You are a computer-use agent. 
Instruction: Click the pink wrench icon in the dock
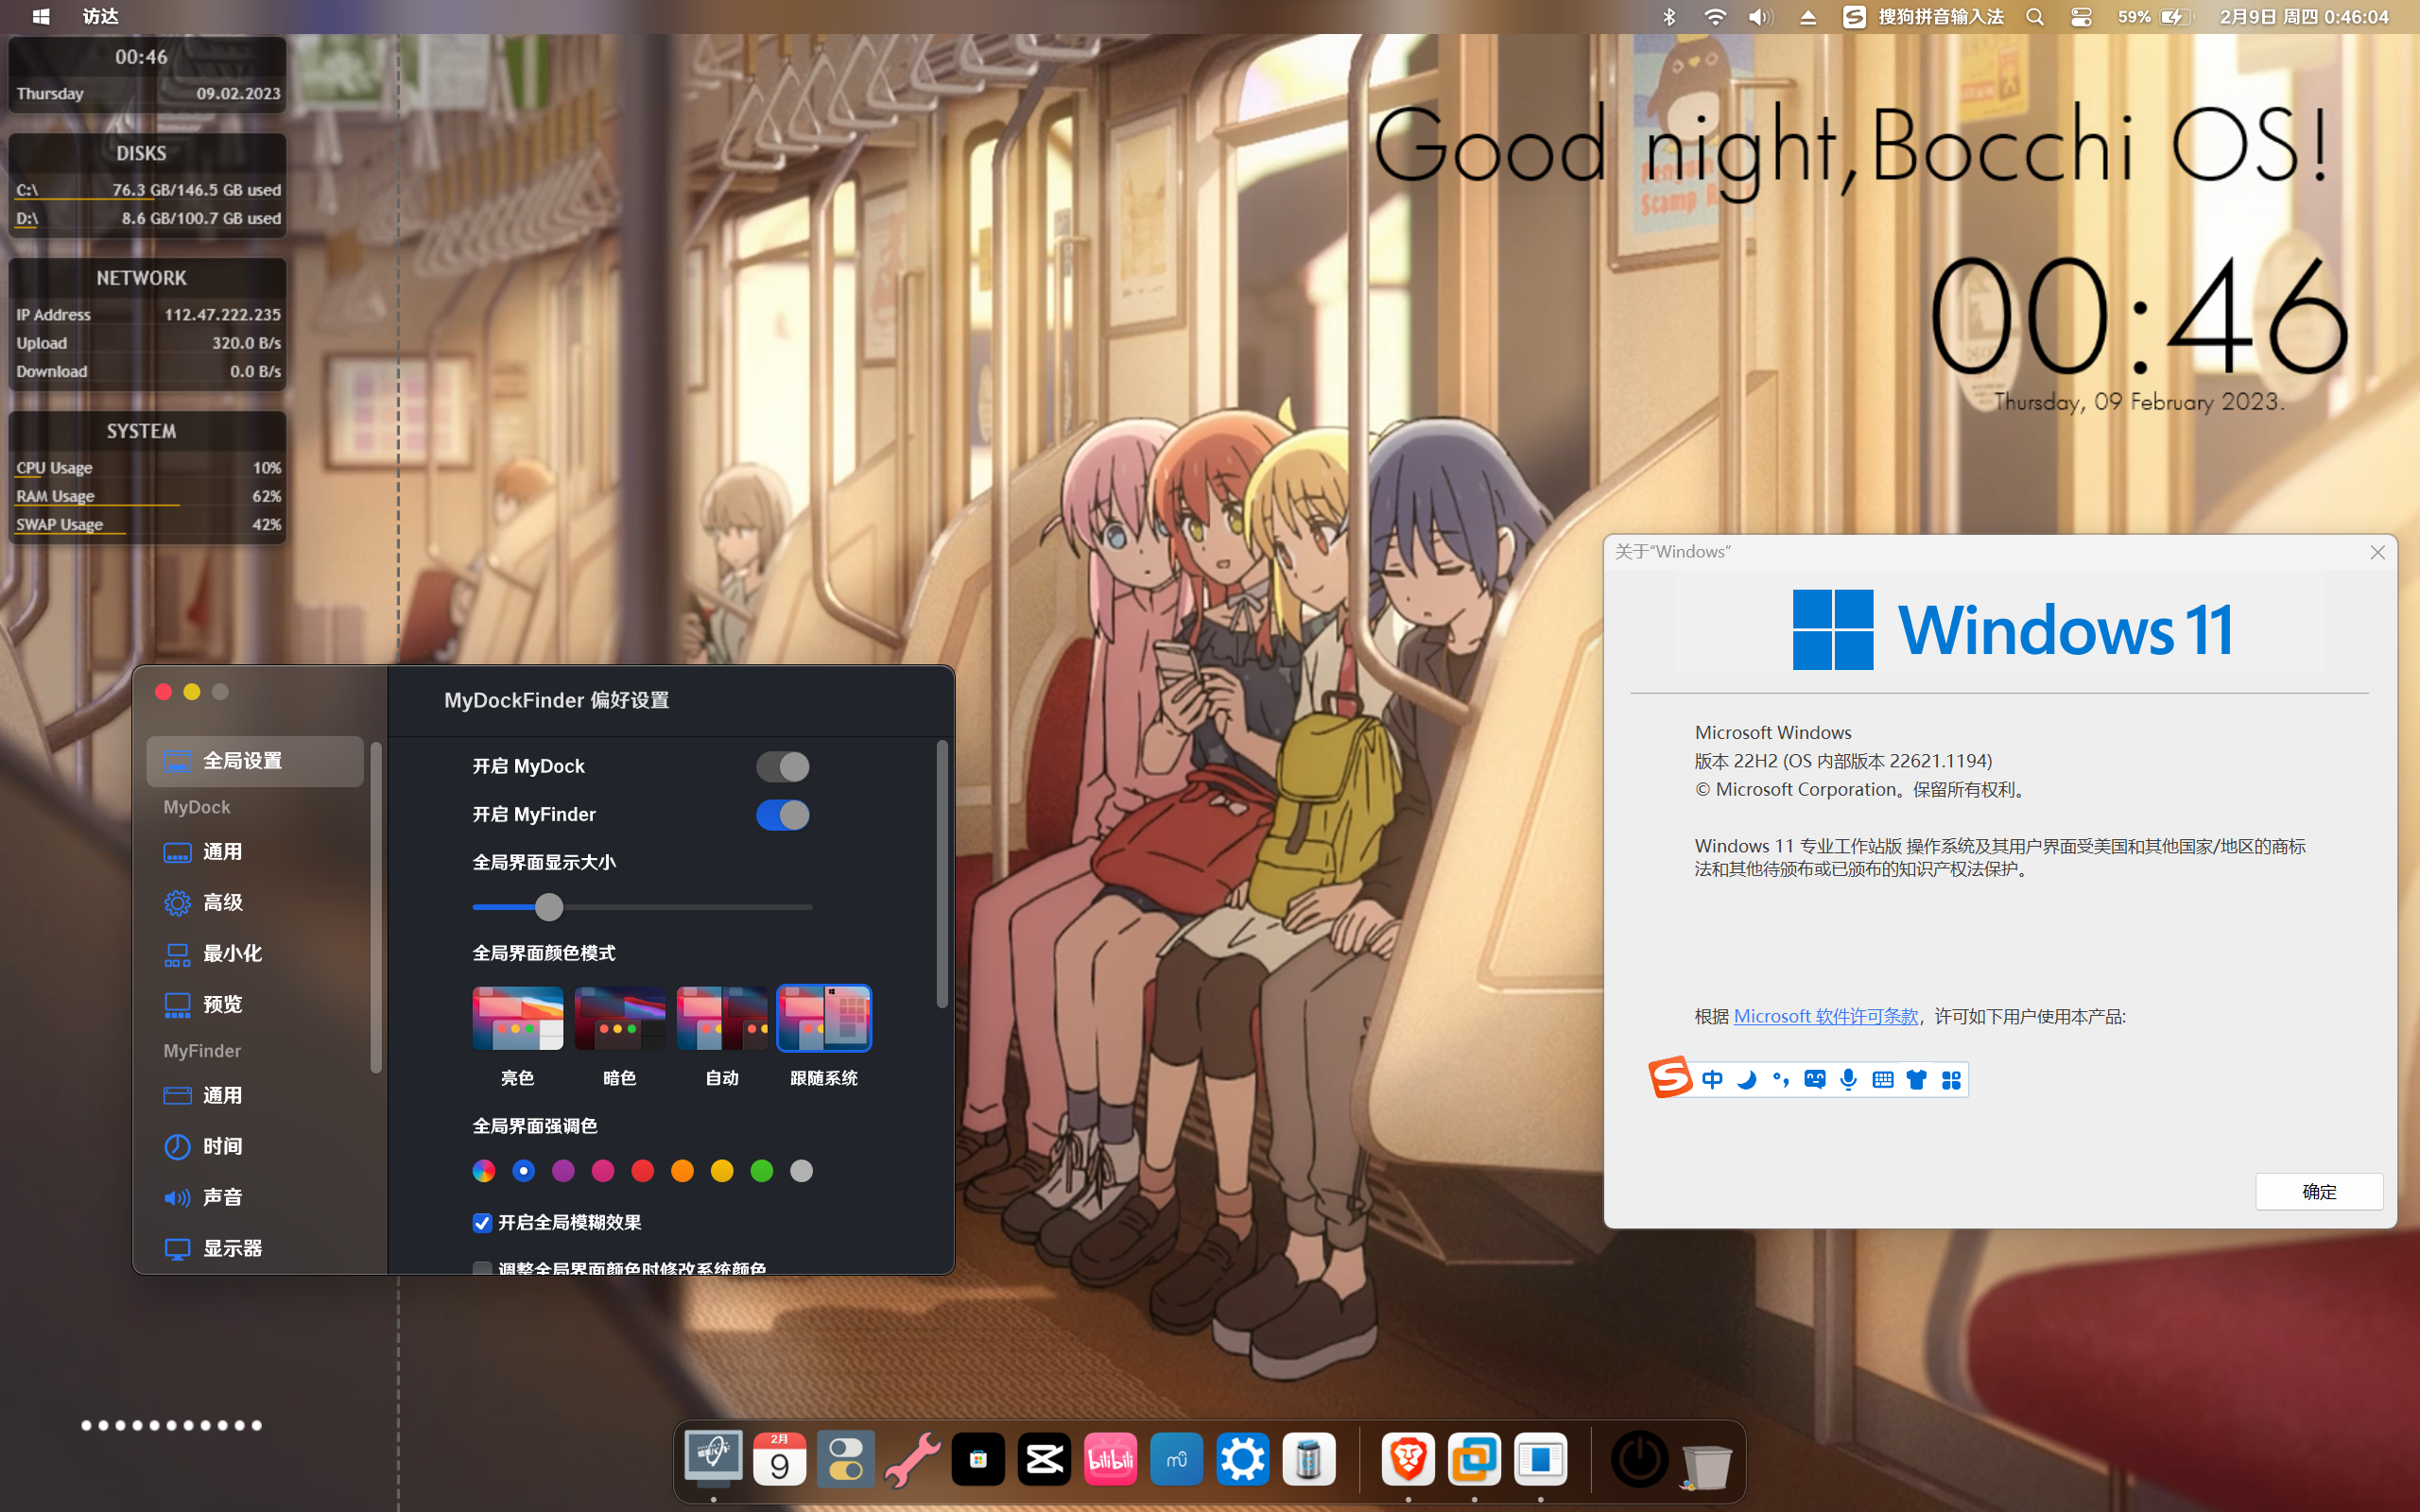(x=912, y=1459)
